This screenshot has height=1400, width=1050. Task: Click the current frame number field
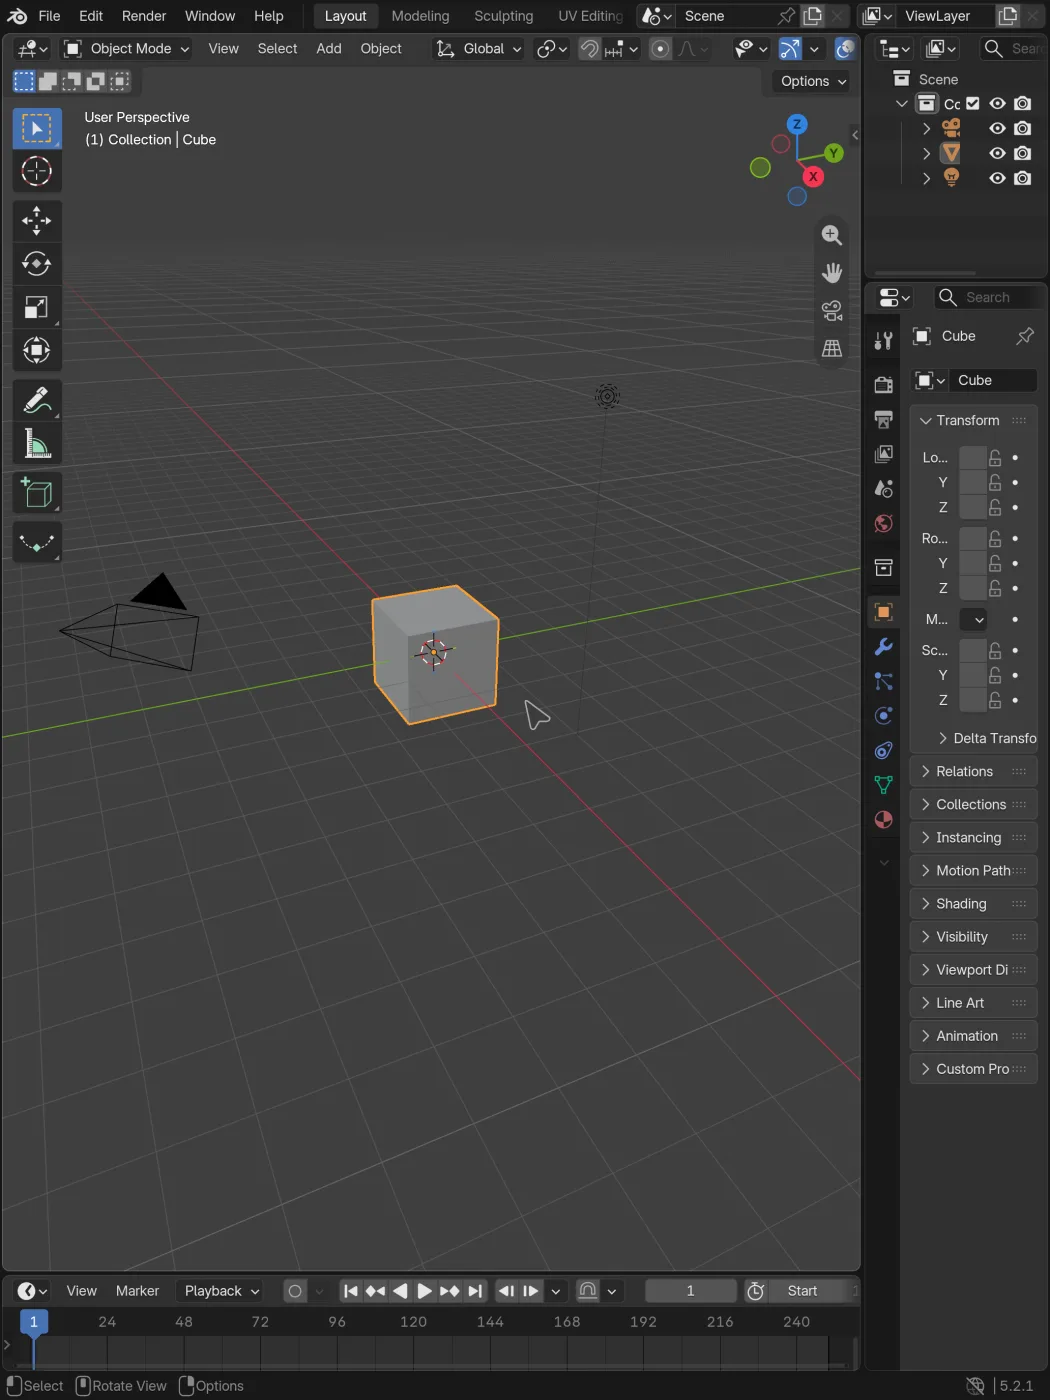click(x=690, y=1291)
